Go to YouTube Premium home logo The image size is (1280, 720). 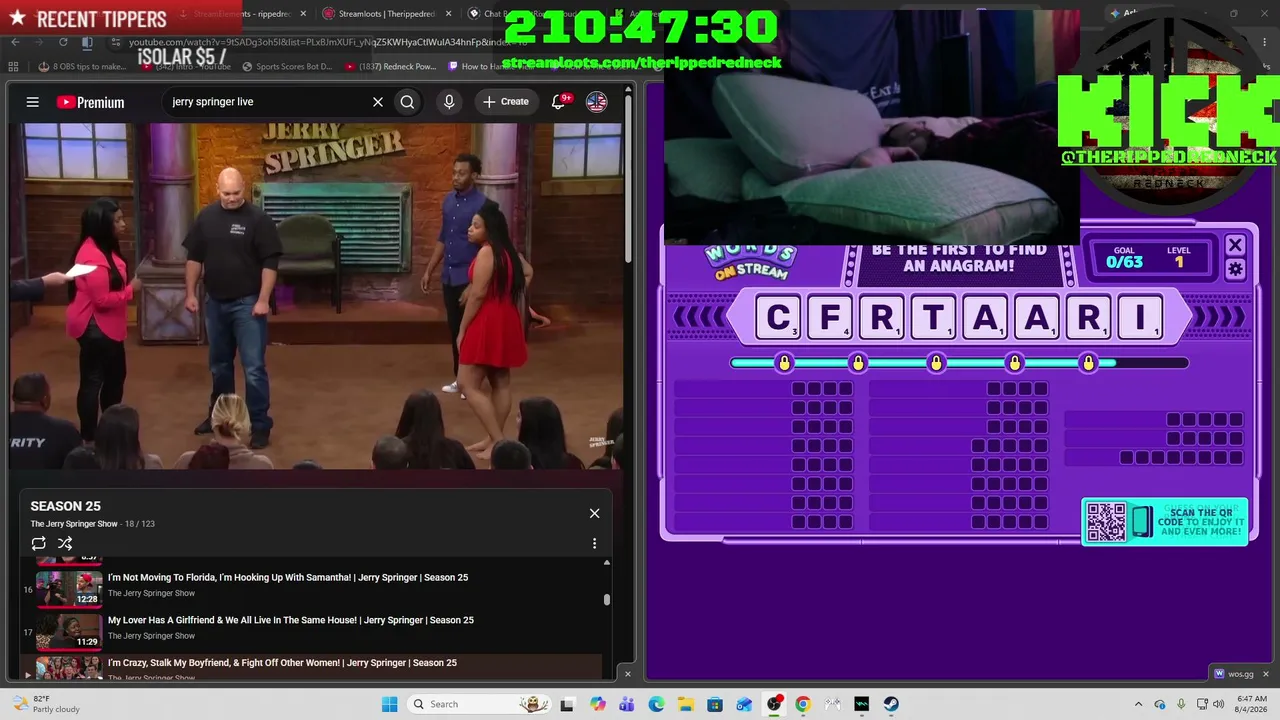click(91, 102)
